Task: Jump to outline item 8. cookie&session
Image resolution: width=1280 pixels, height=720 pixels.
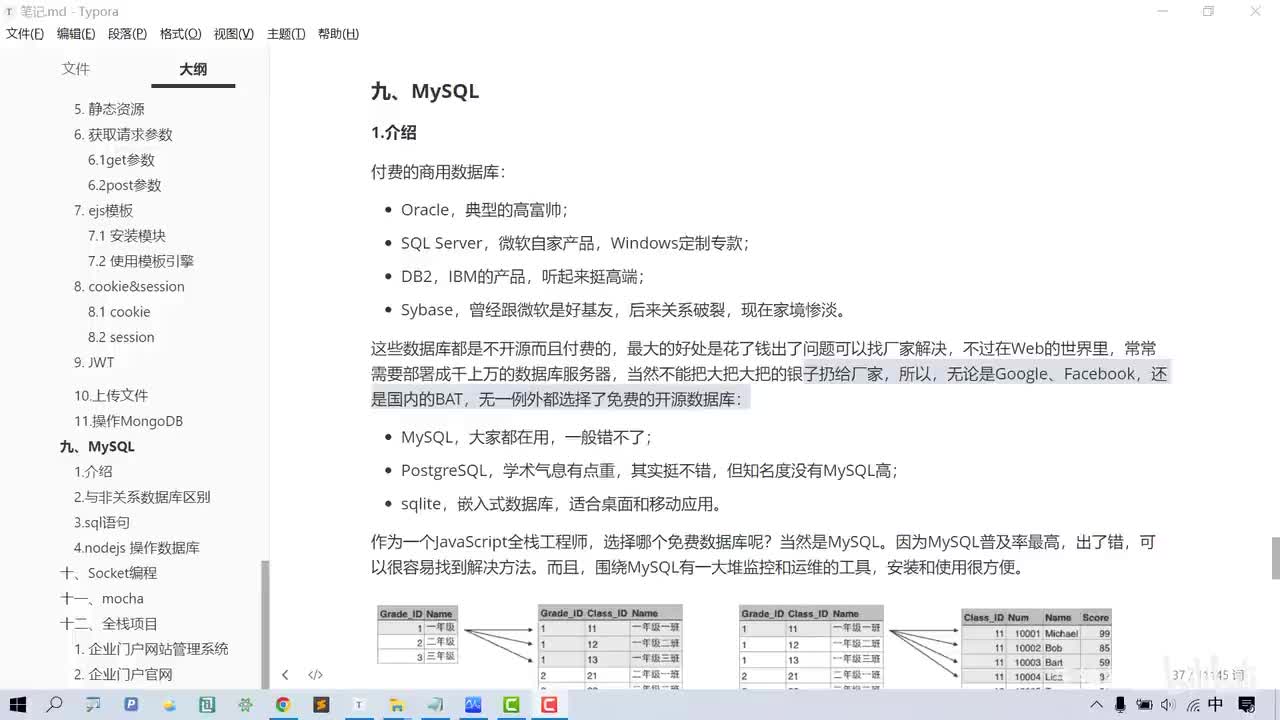Action: point(129,286)
